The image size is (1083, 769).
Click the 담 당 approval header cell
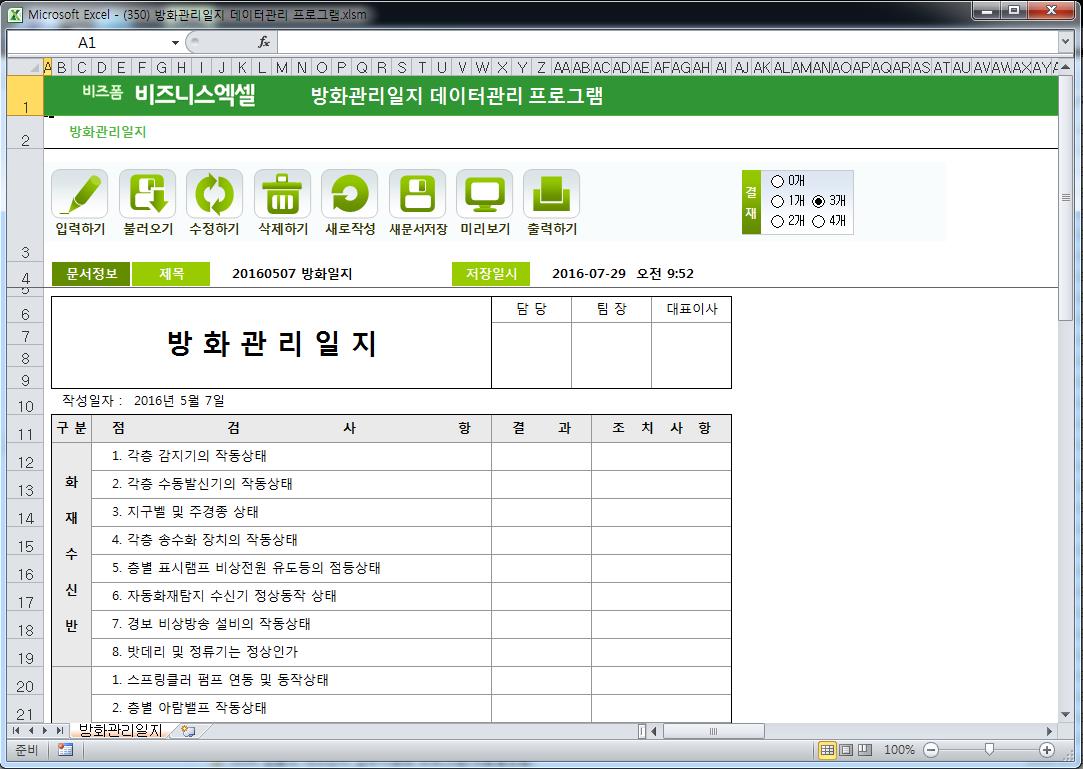531,310
